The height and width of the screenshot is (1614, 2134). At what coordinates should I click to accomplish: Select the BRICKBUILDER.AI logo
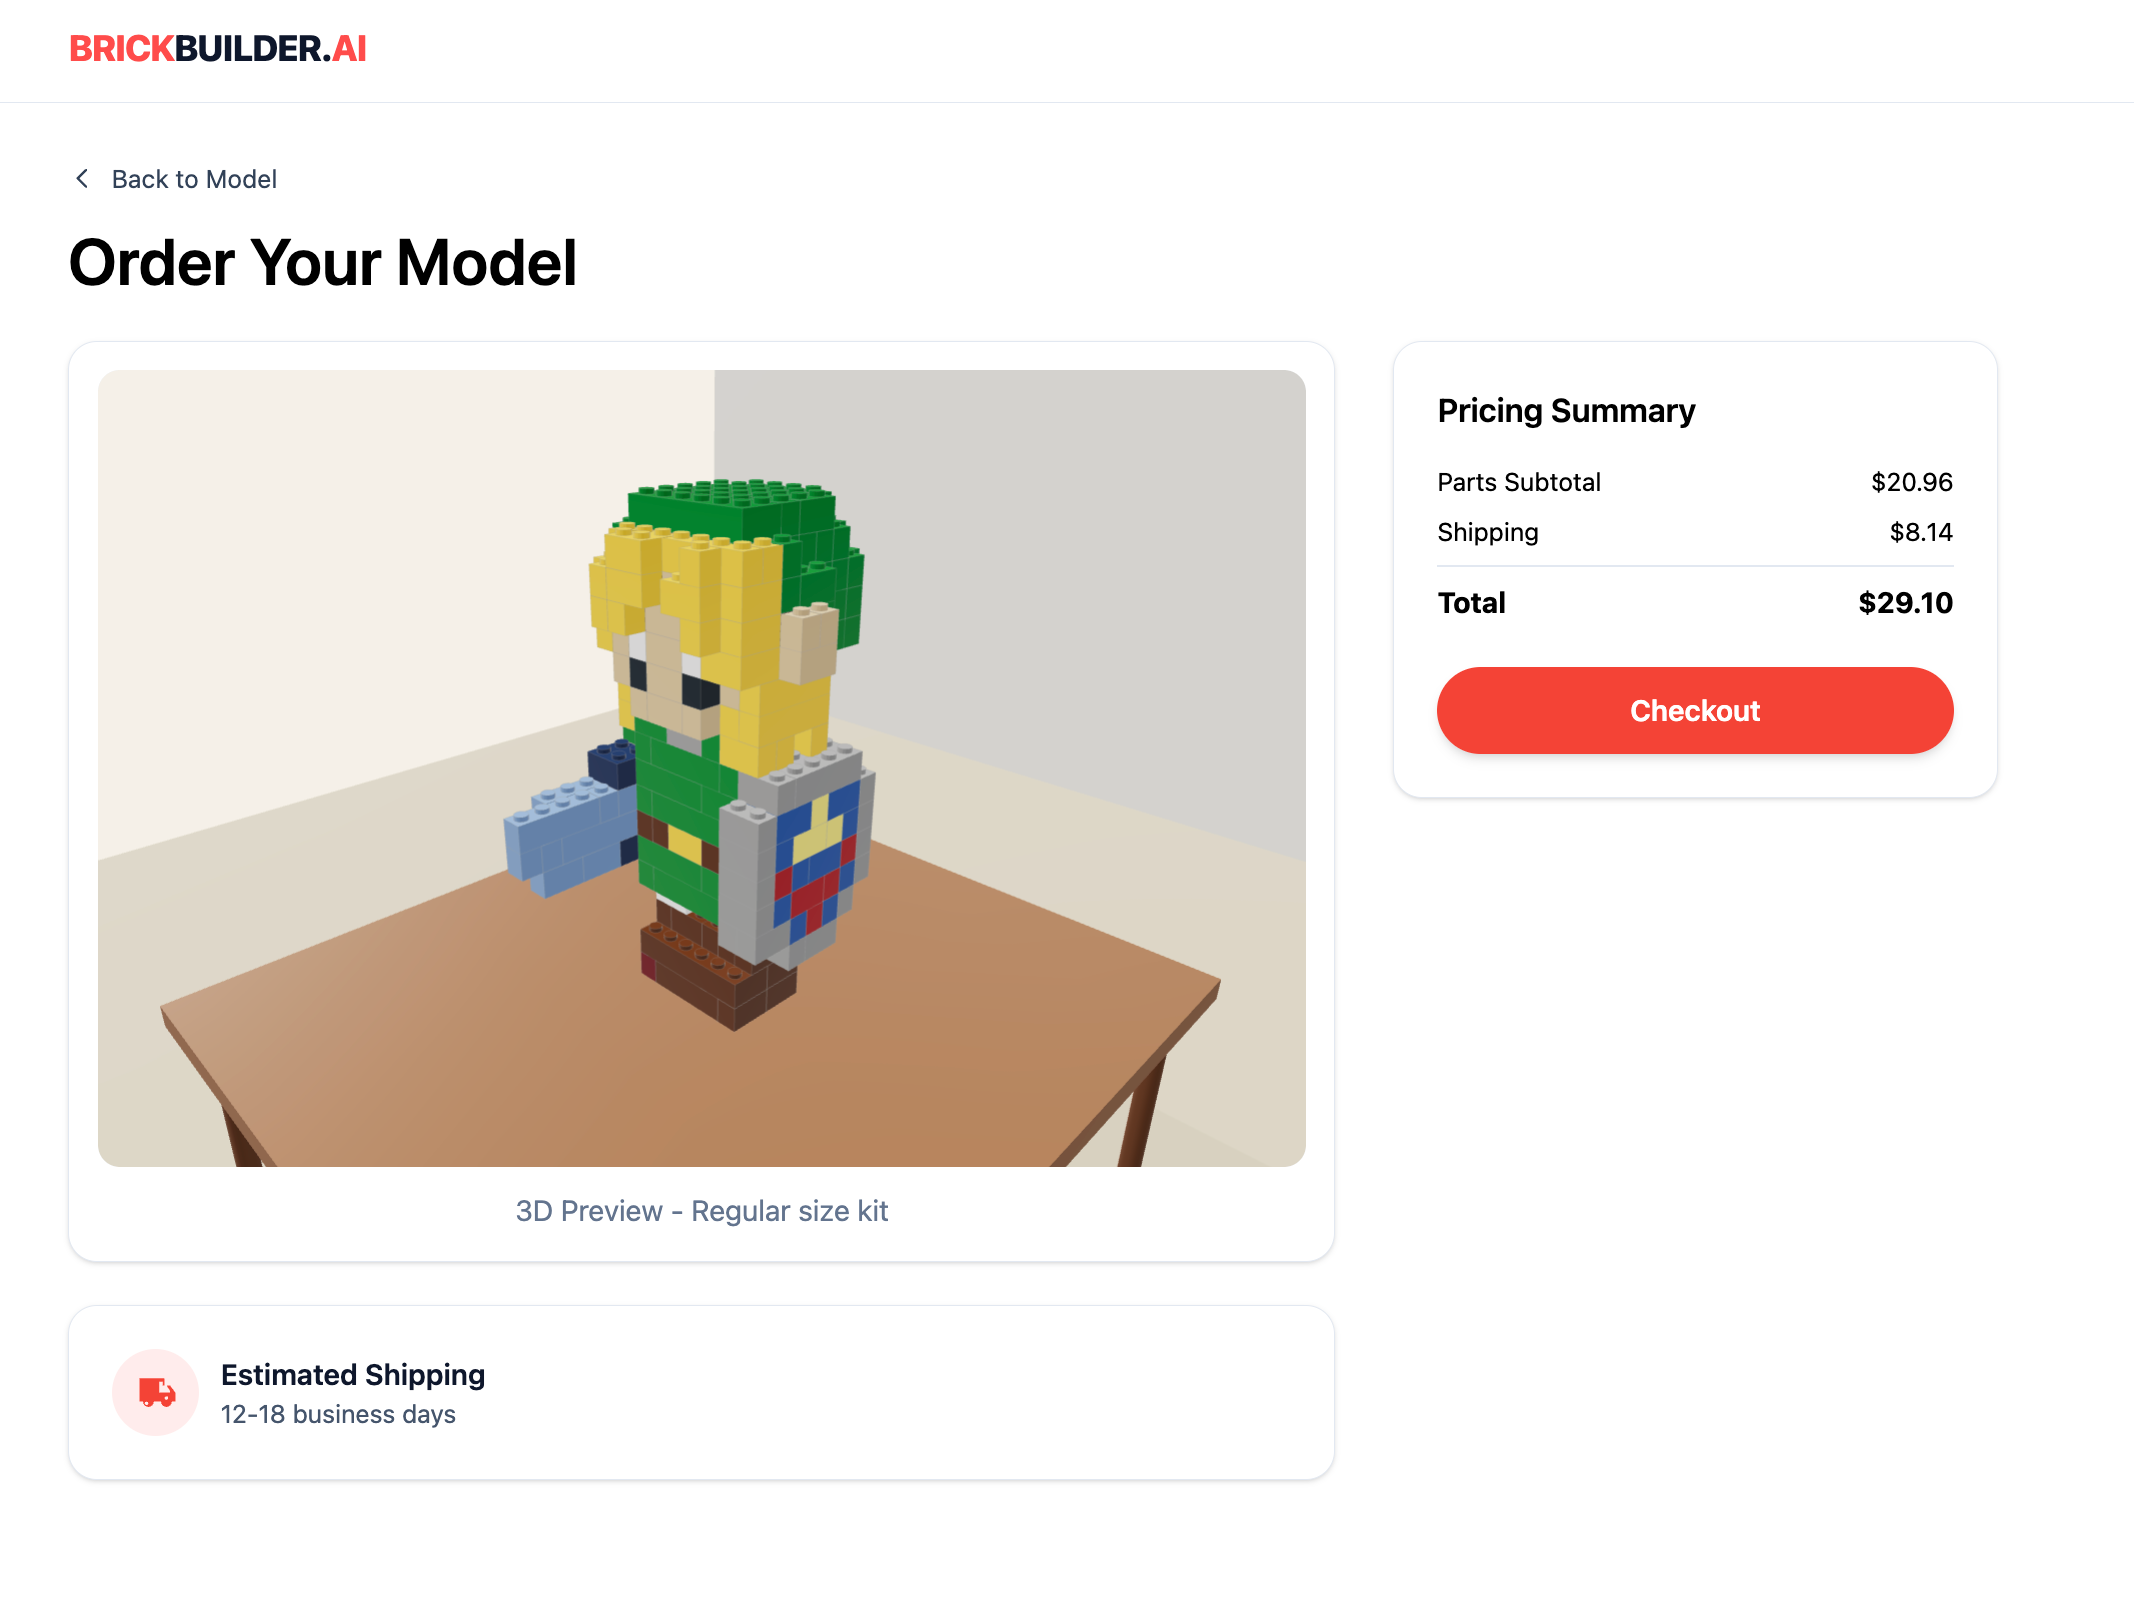(218, 48)
